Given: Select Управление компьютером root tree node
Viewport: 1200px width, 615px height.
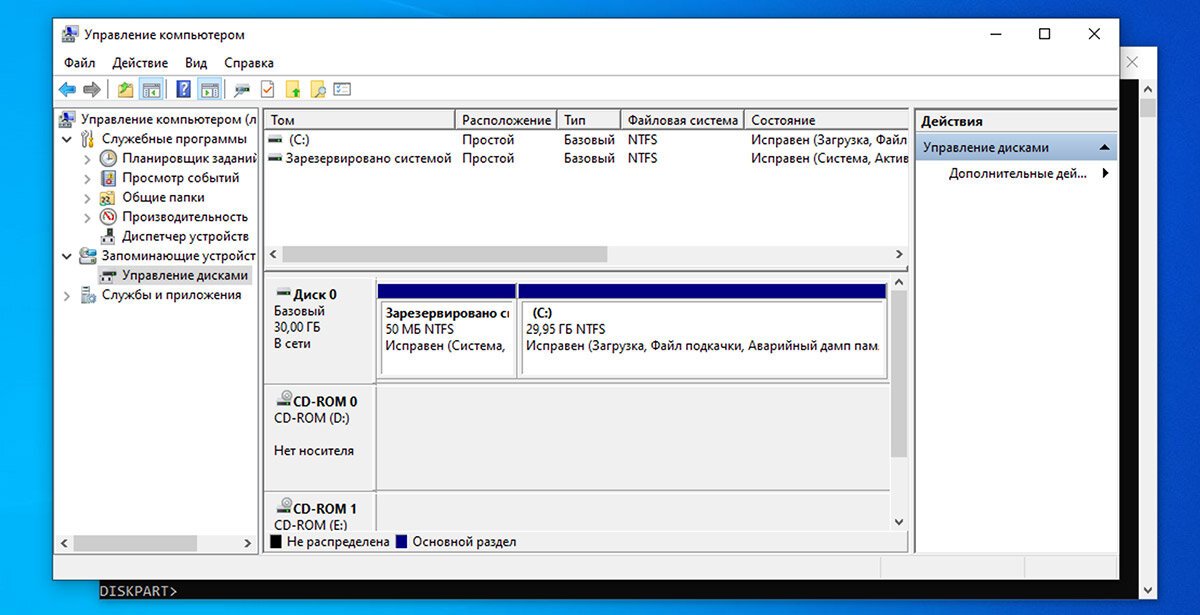Looking at the screenshot, I should [168, 119].
